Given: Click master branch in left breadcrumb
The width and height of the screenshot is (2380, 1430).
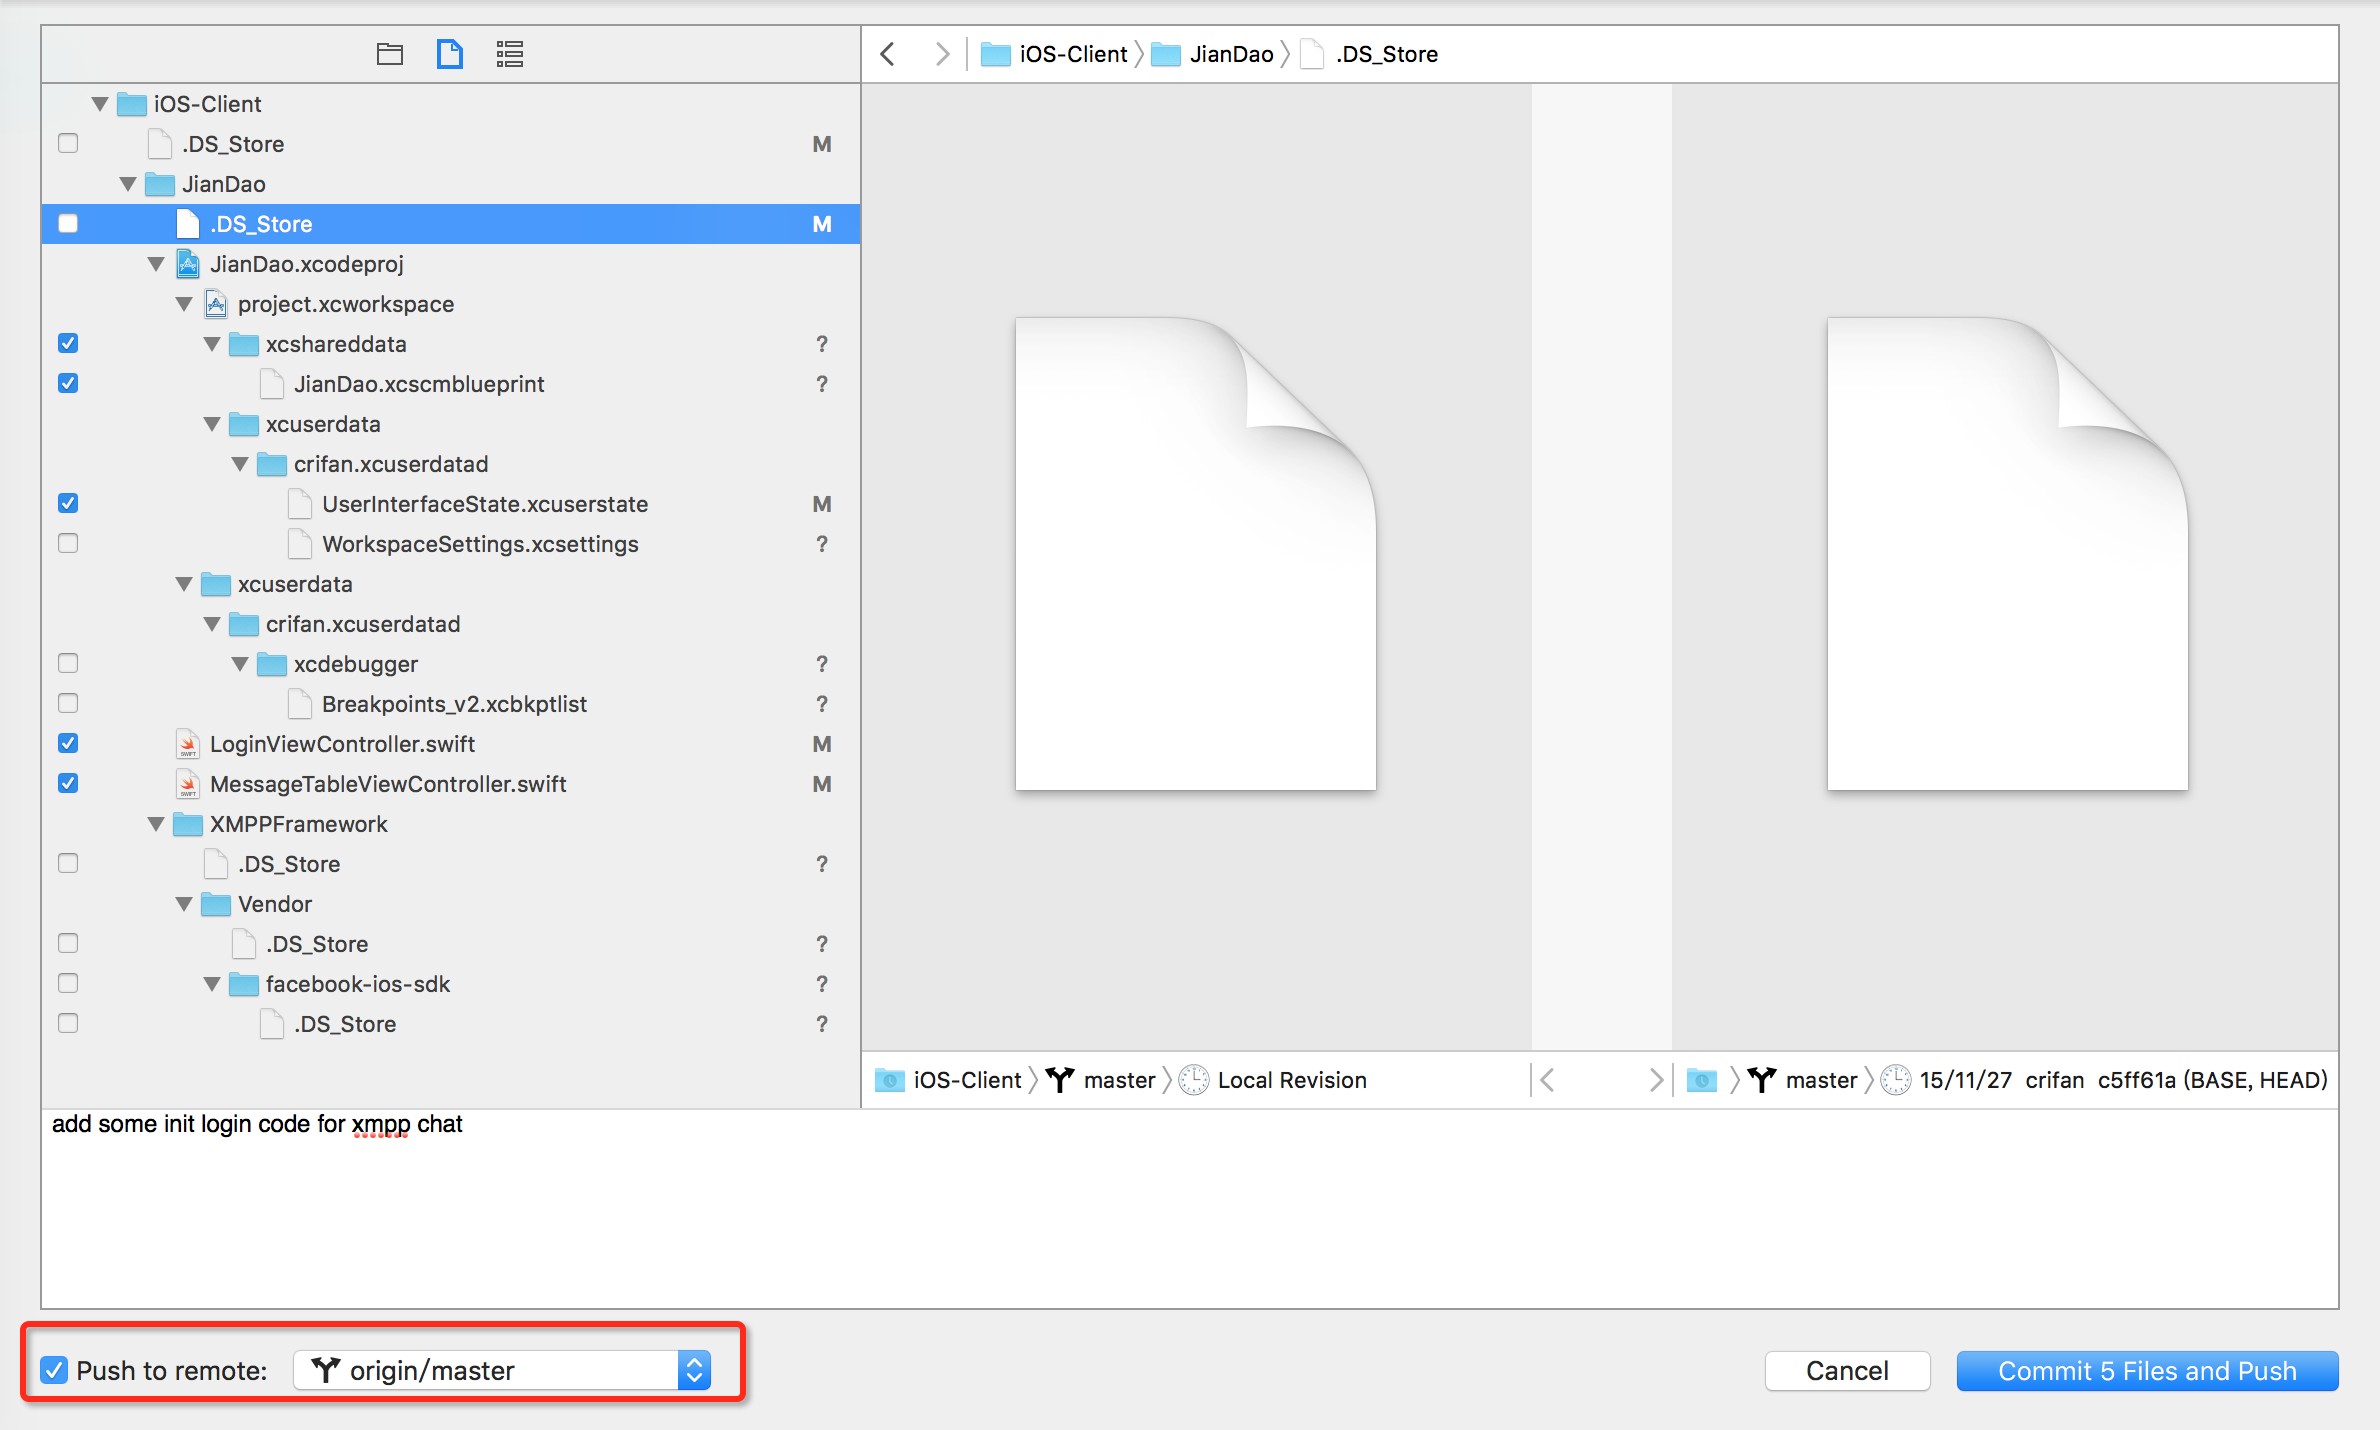Looking at the screenshot, I should (x=1118, y=1080).
